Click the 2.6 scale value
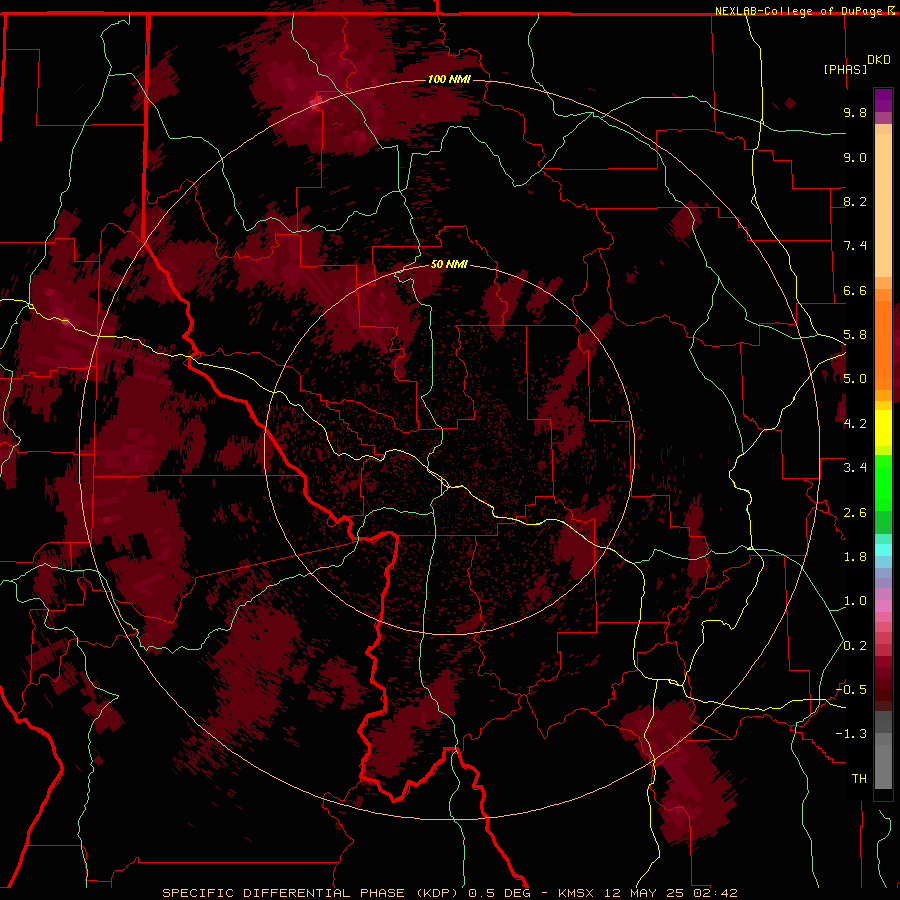900x900 pixels. [x=855, y=513]
